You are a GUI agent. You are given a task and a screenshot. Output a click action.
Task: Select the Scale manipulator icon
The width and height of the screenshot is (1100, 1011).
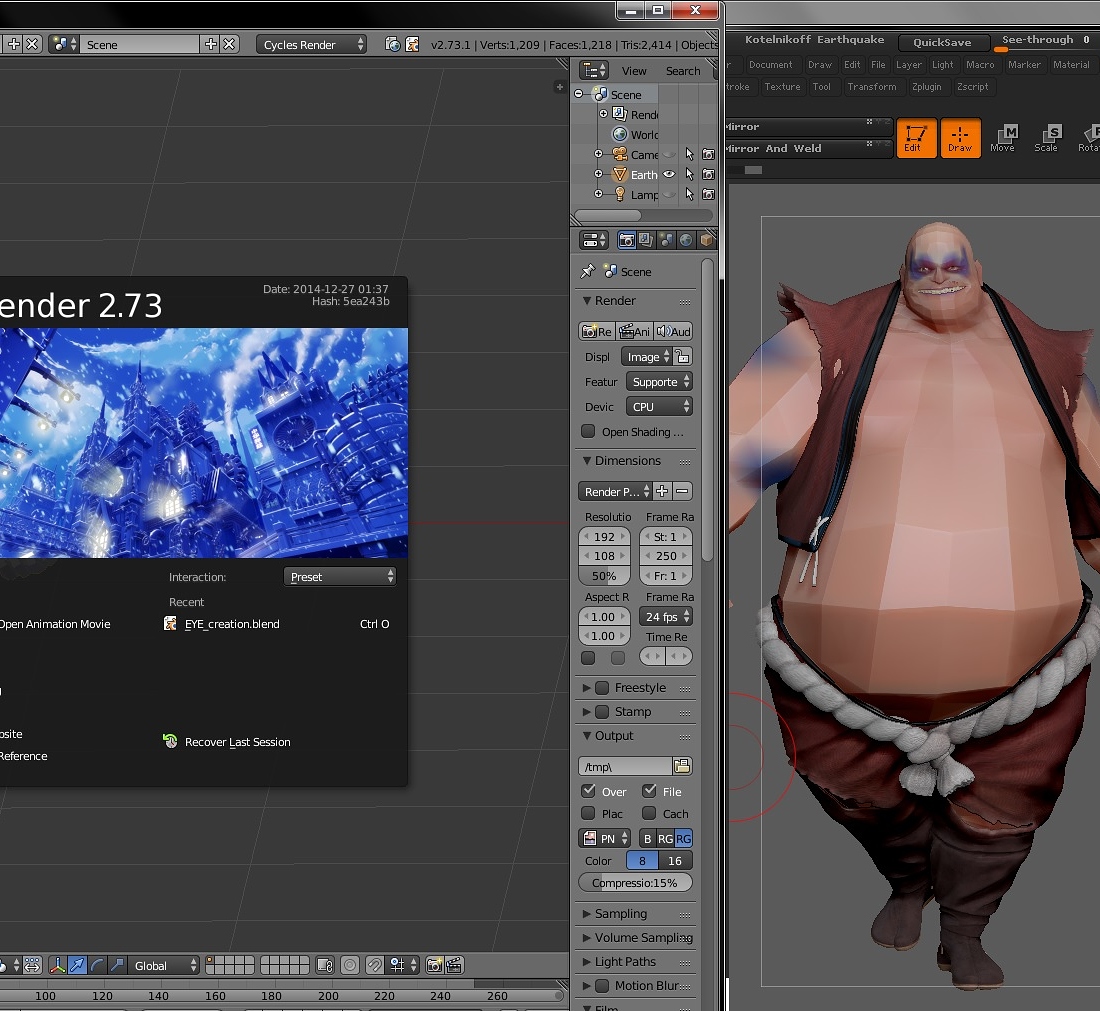click(117, 965)
